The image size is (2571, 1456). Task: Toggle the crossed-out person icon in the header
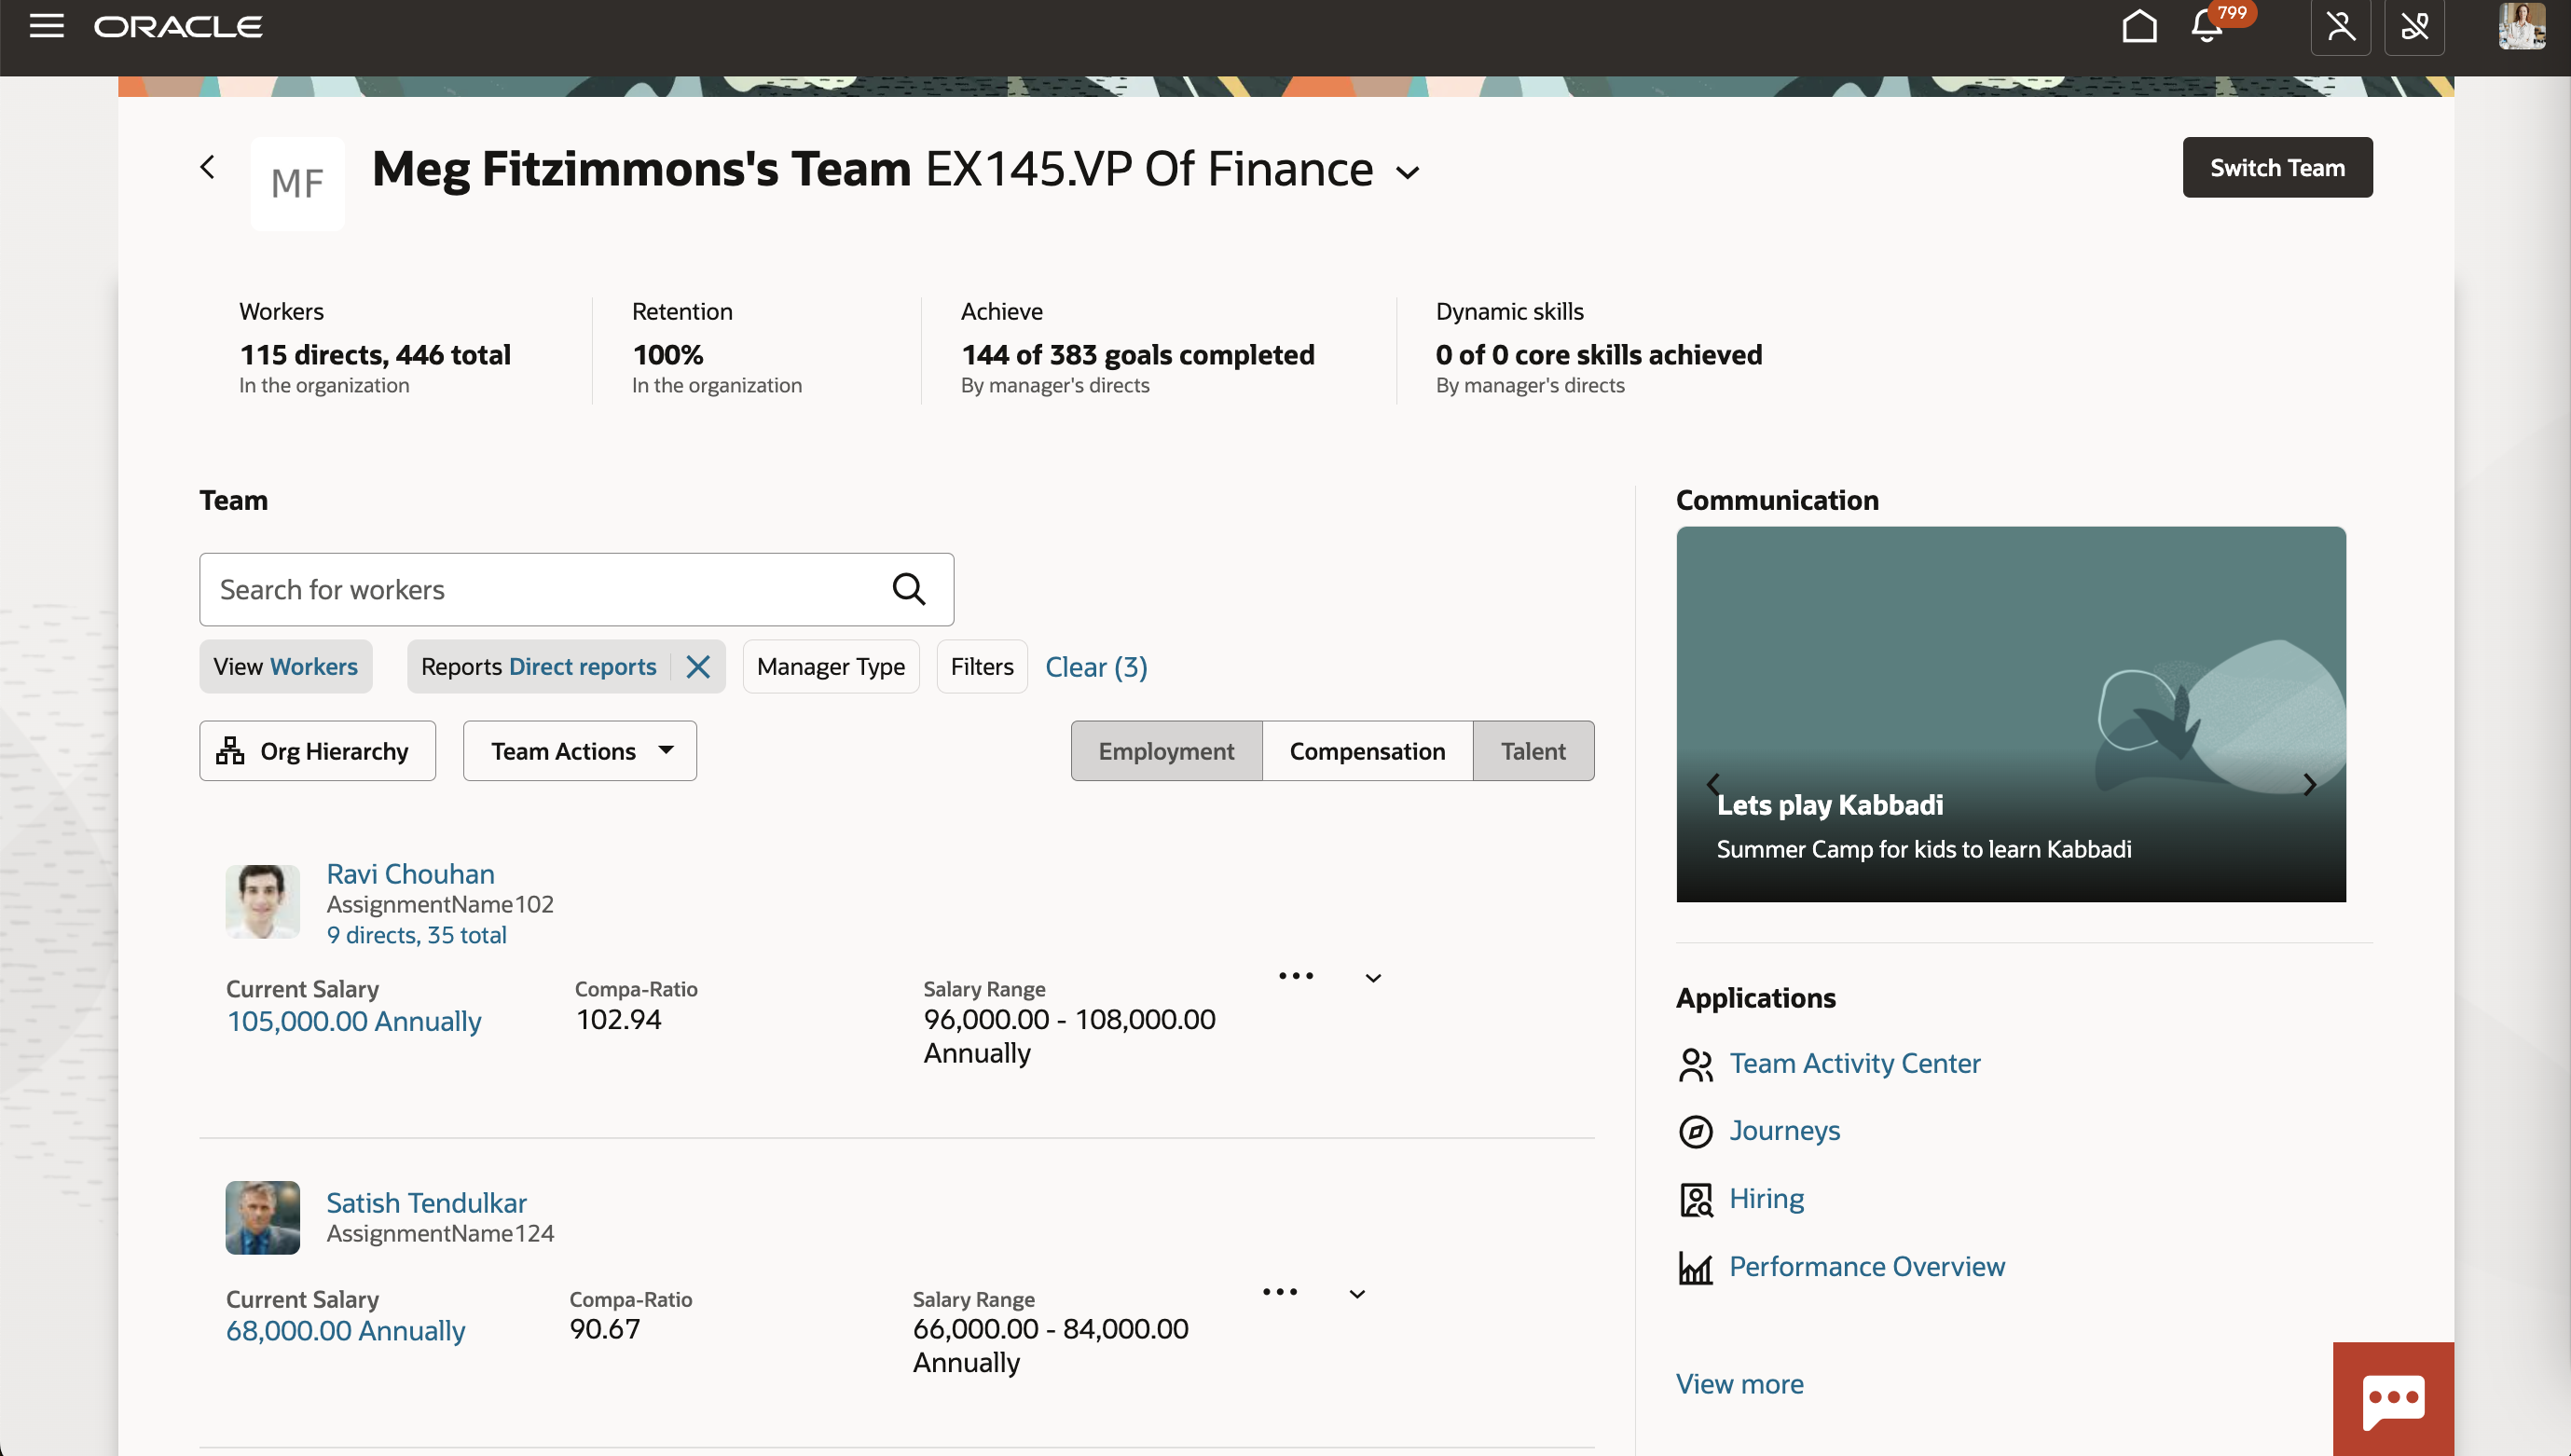pos(2340,27)
